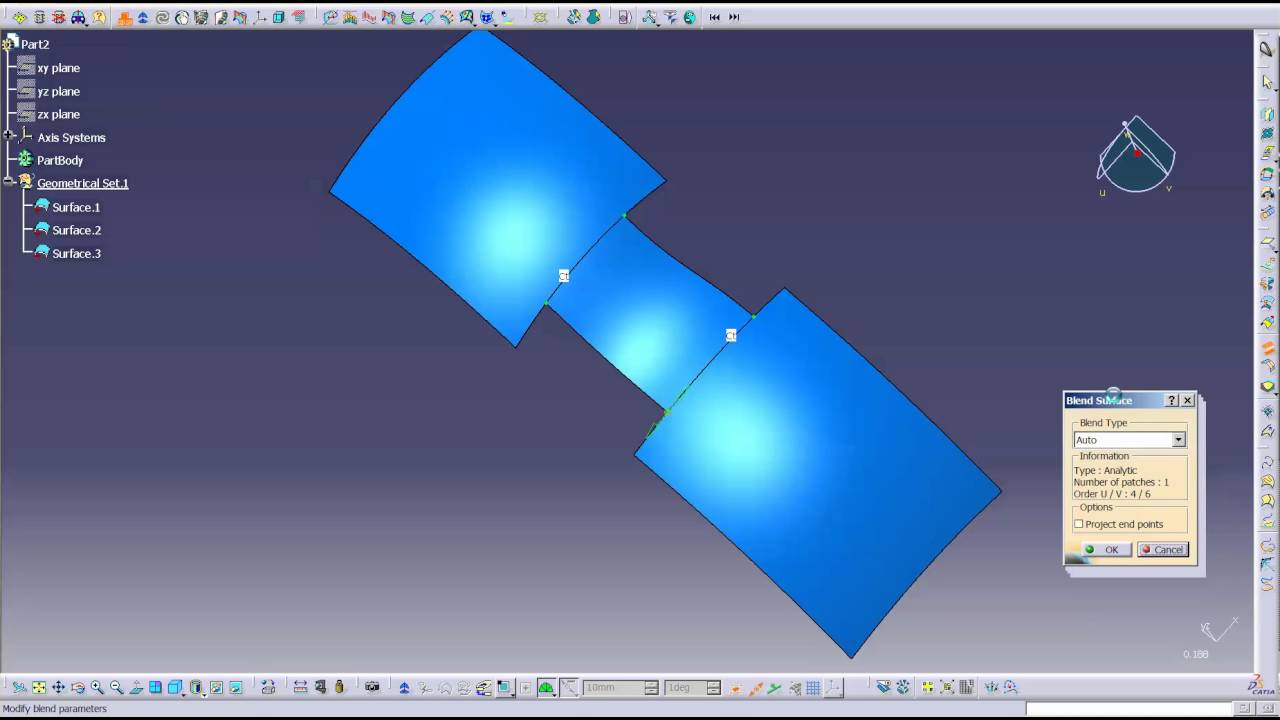Close the Blend Surface dialog
The height and width of the screenshot is (720, 1280).
[x=1188, y=400]
